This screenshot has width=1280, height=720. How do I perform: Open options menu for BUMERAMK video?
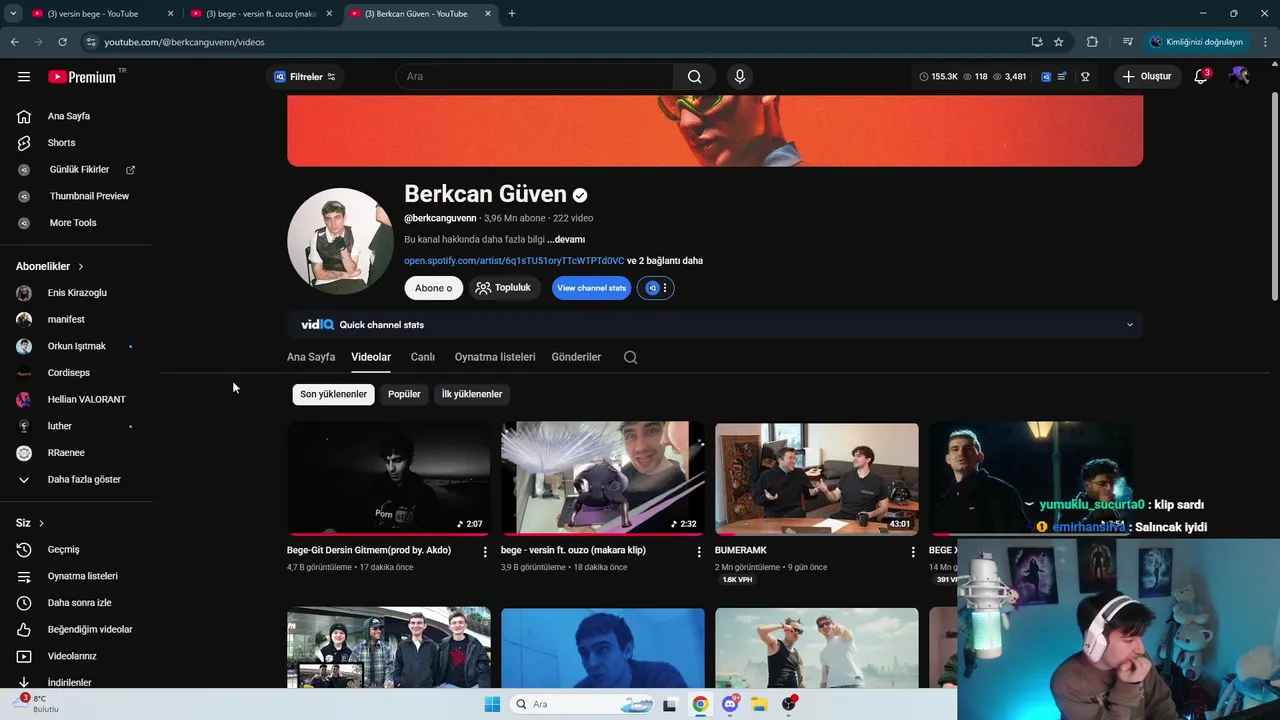(913, 551)
